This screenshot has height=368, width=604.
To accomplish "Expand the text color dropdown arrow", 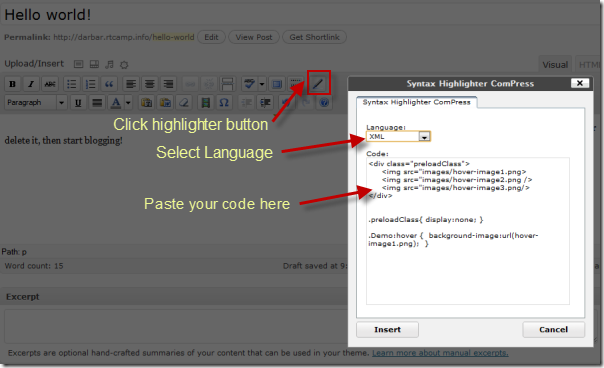I will [128, 103].
